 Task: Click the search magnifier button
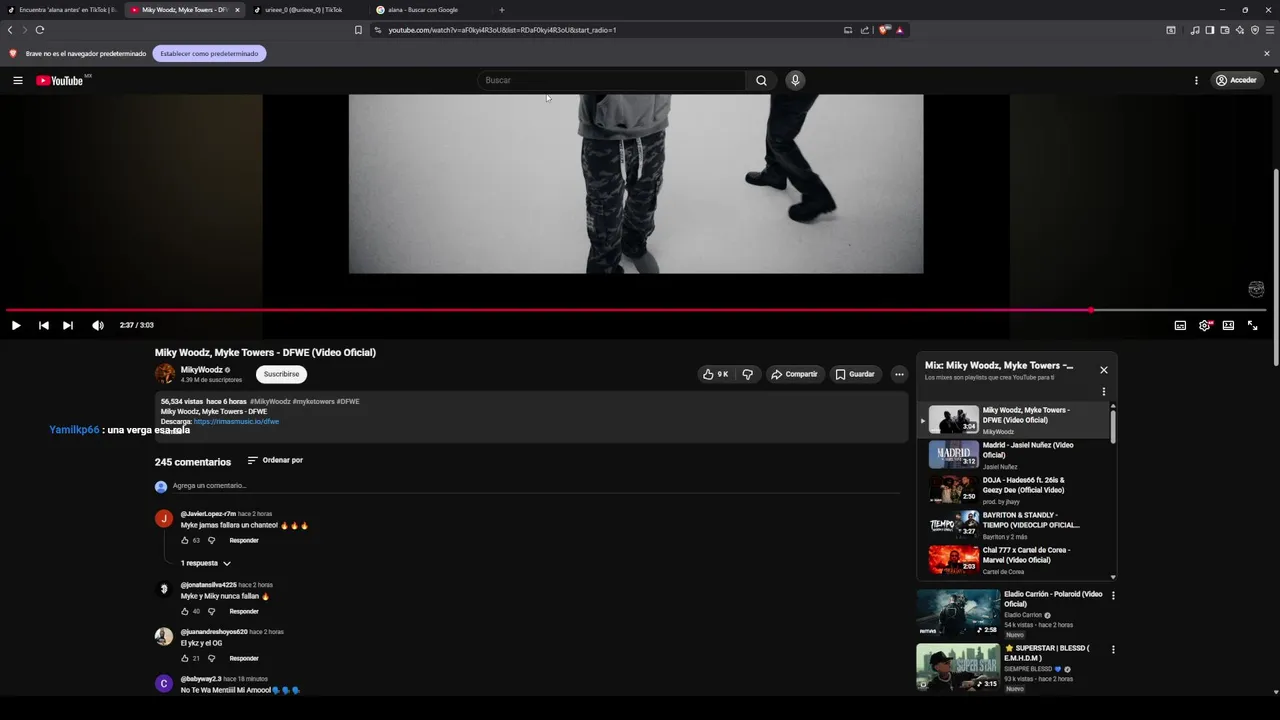(761, 80)
